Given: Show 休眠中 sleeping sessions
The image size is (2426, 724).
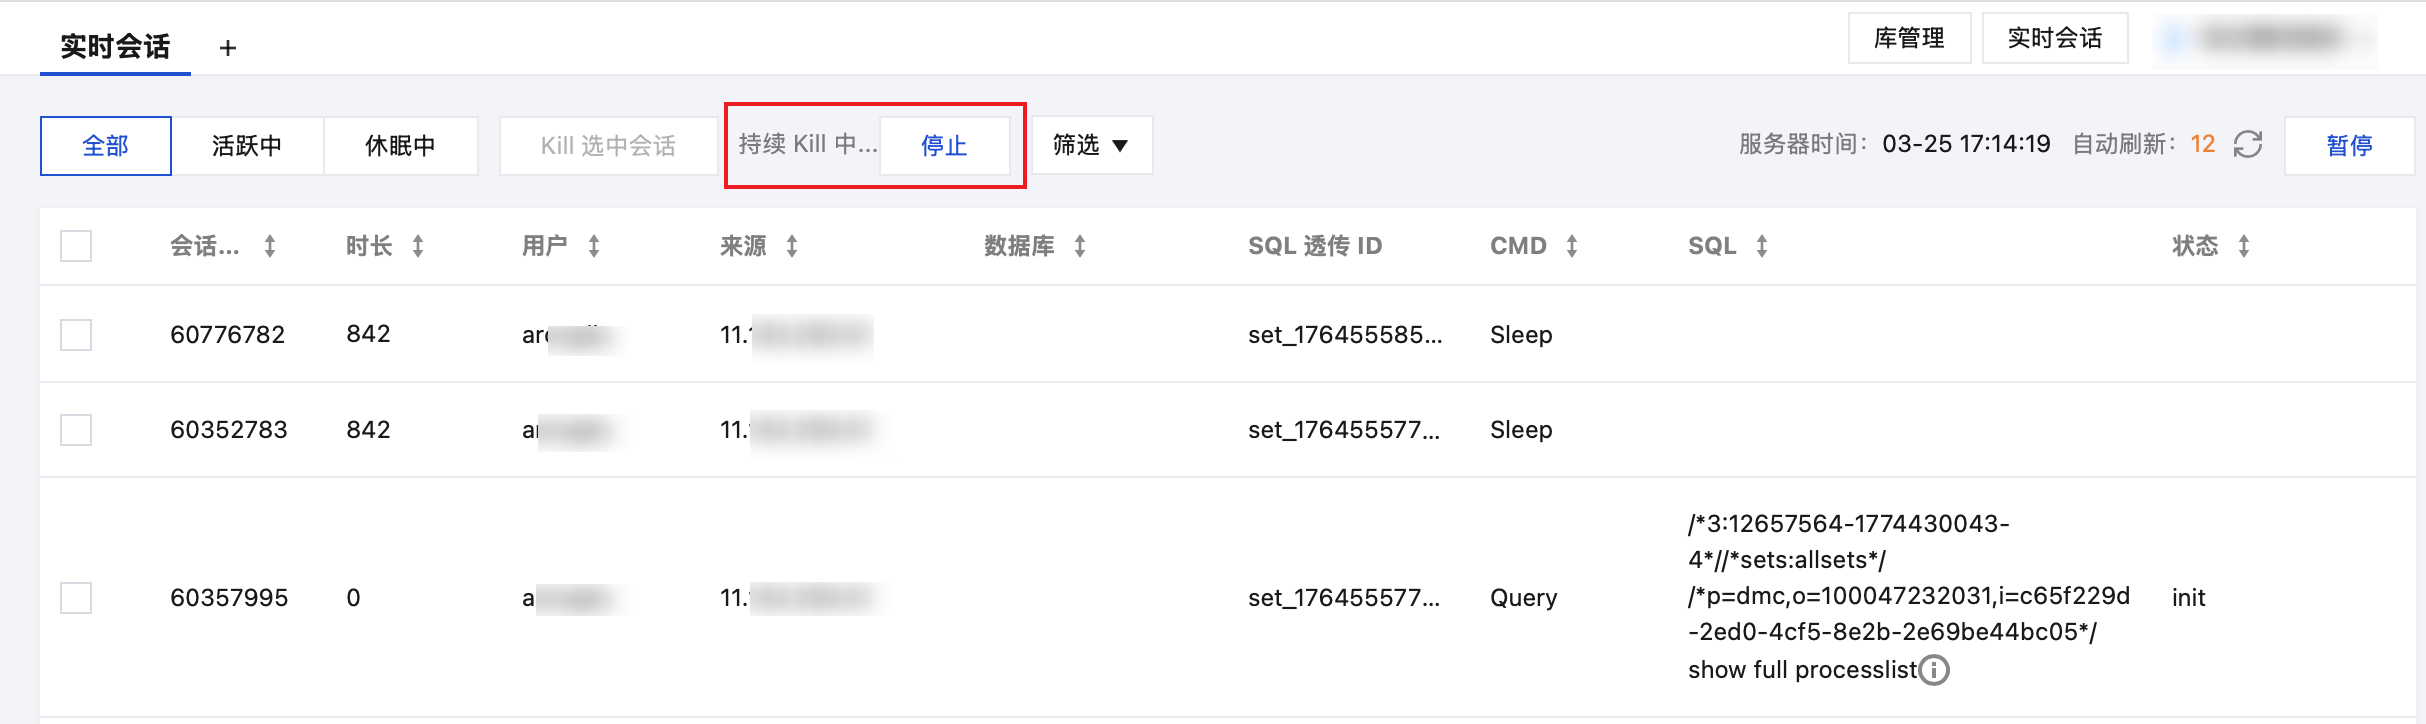Looking at the screenshot, I should [400, 146].
